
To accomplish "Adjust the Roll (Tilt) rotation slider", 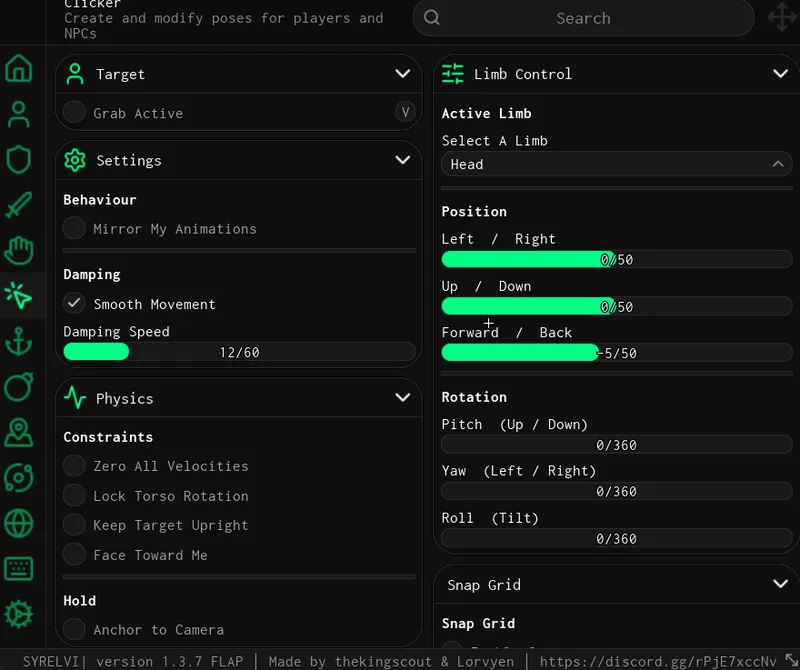I will coord(616,538).
